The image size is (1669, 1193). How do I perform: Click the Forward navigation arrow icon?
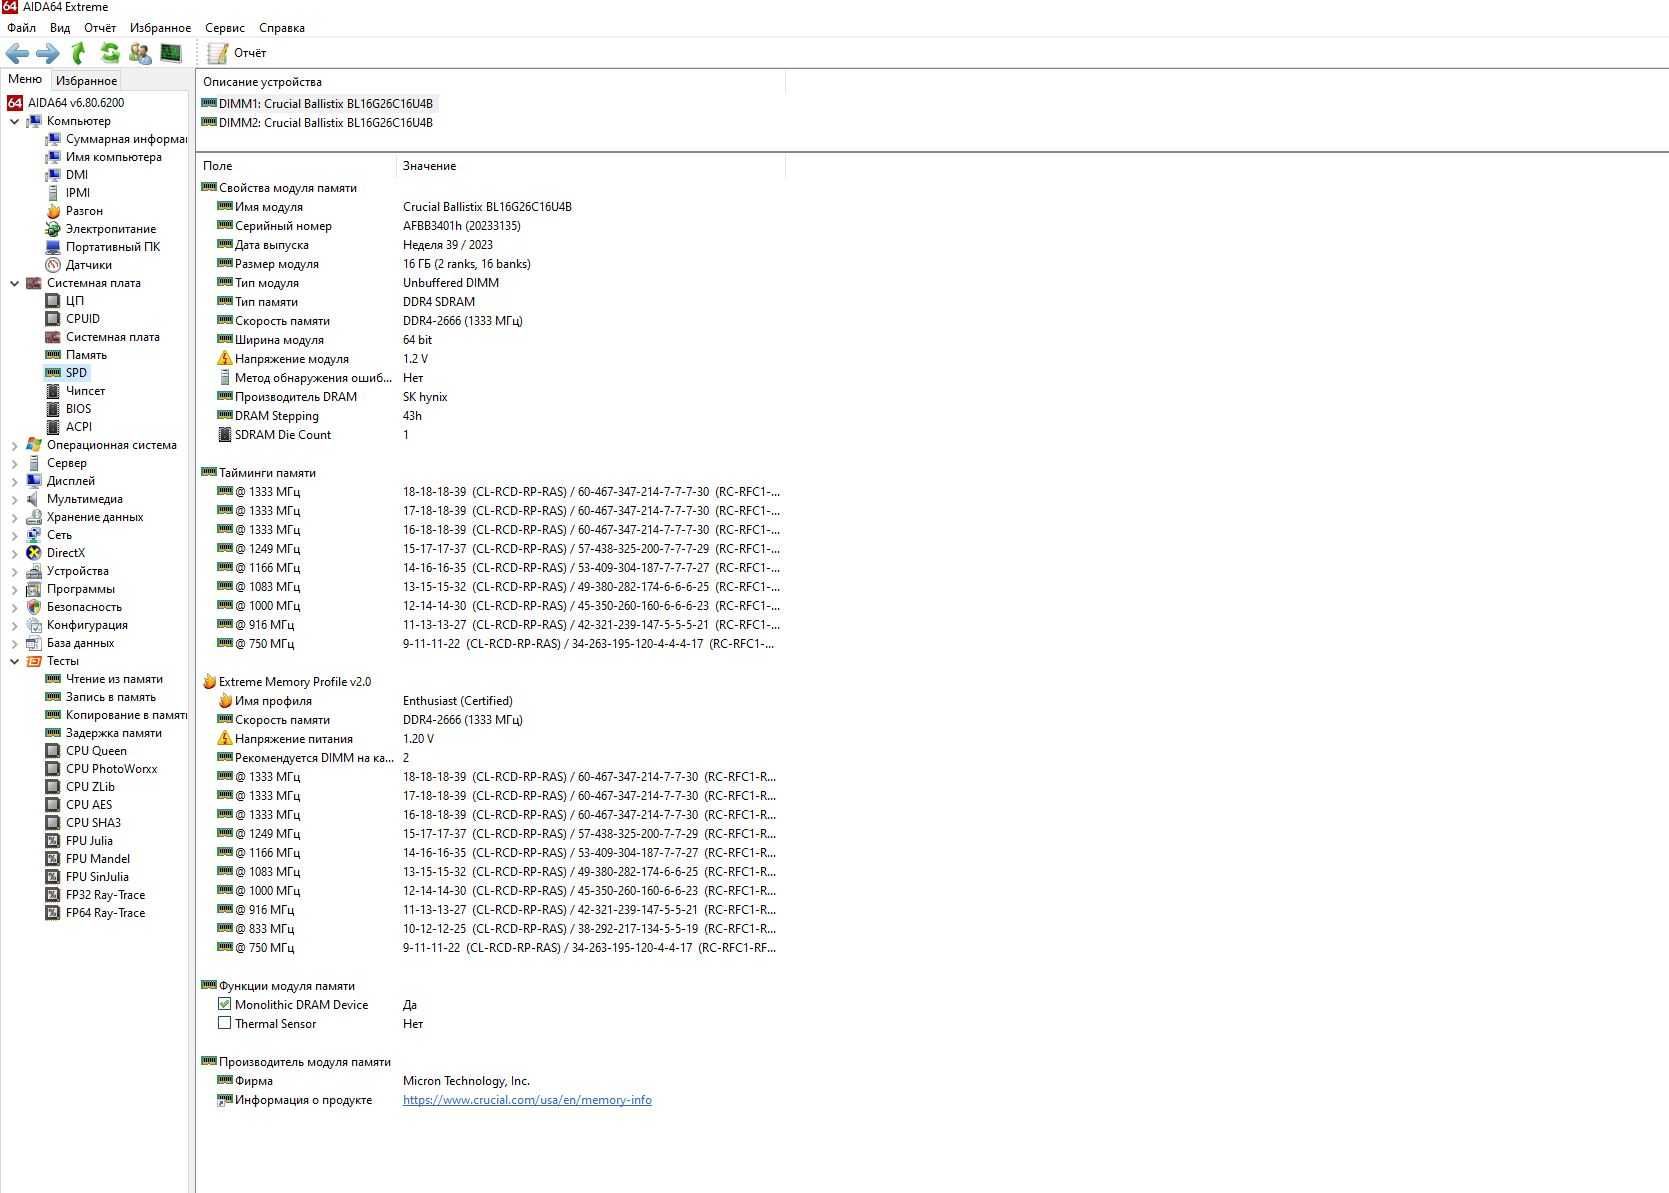[x=48, y=53]
